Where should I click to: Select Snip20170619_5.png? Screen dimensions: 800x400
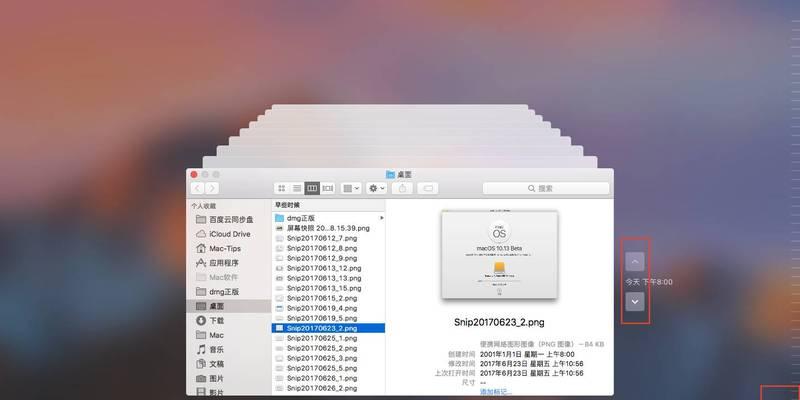coord(329,318)
